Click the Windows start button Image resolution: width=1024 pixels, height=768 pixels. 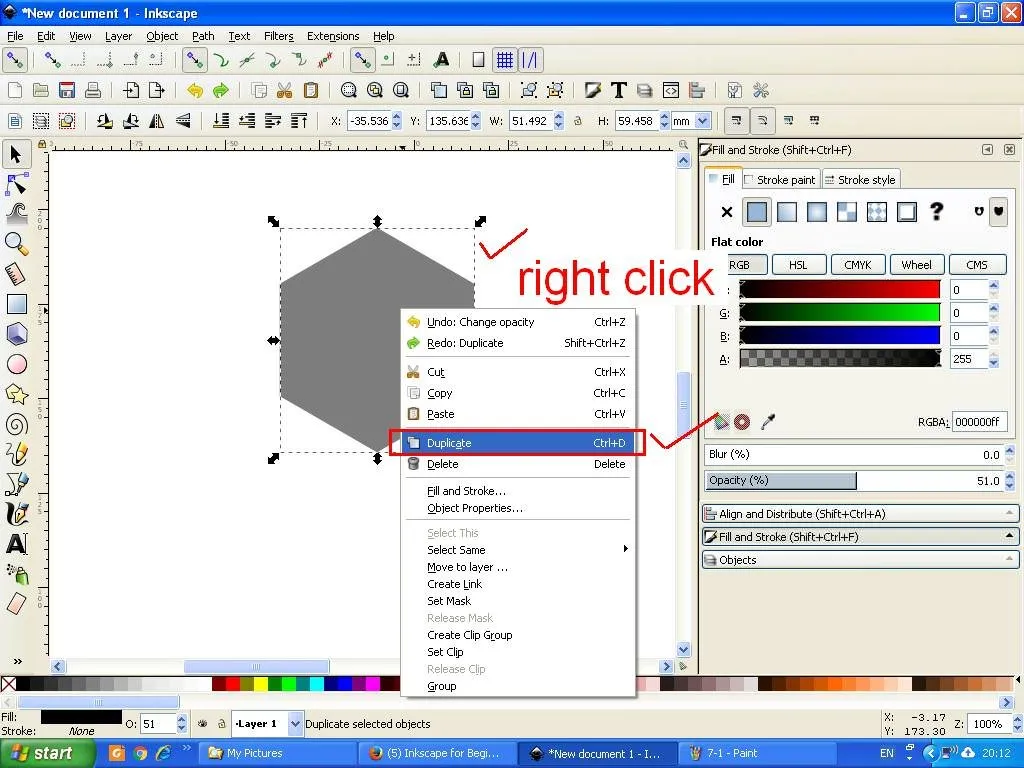(46, 754)
